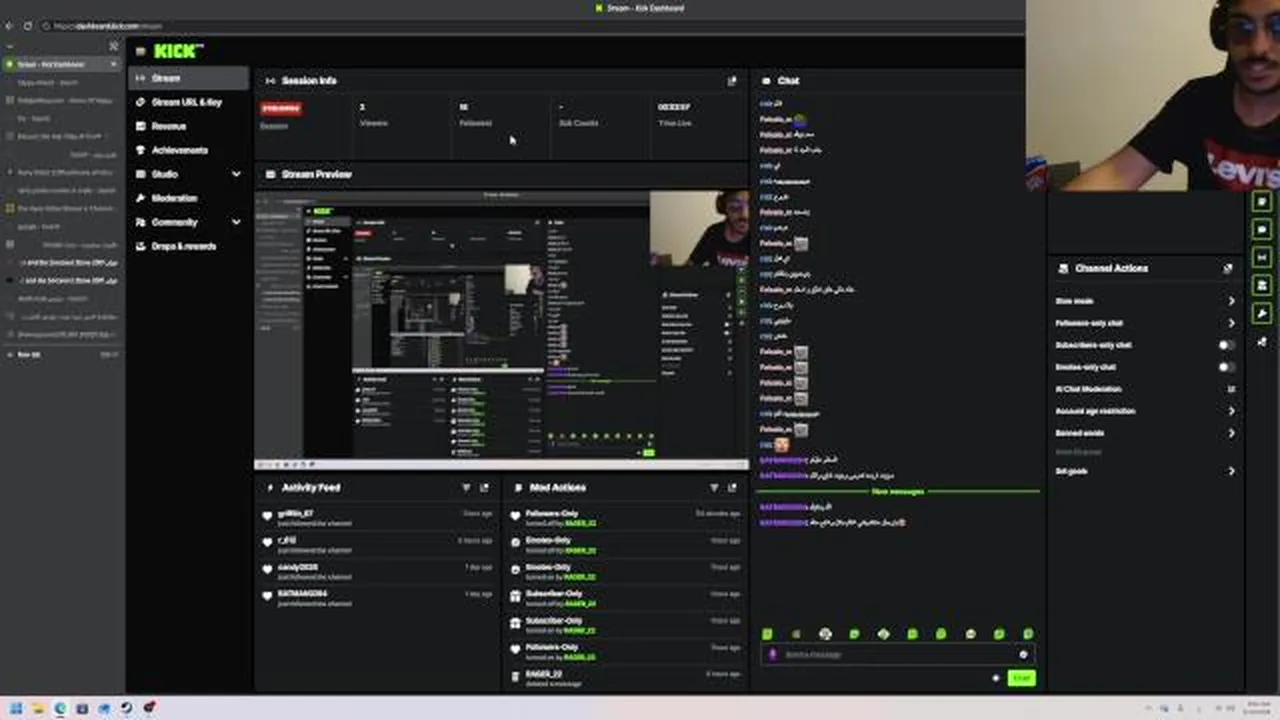Expand the Studio sidebar submenu chevron
This screenshot has width=1280, height=720.
[236, 174]
